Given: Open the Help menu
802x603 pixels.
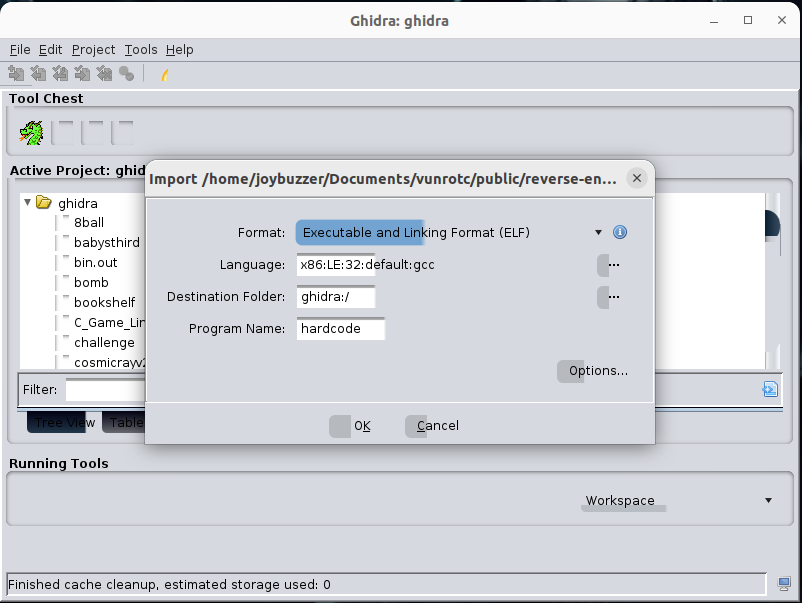Looking at the screenshot, I should (x=180, y=50).
